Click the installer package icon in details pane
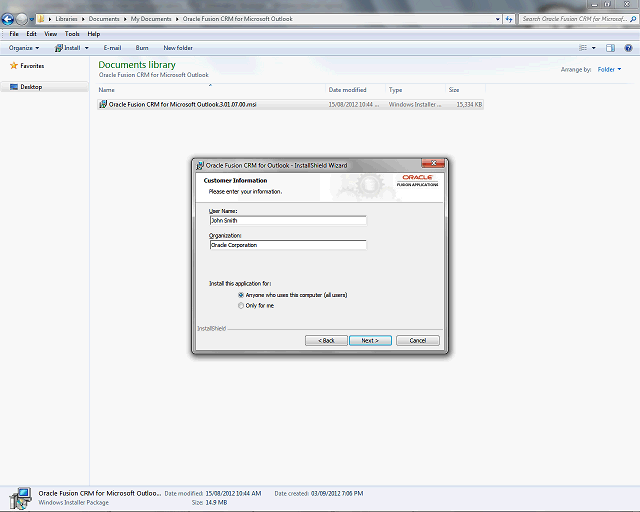The height and width of the screenshot is (512, 640). tap(21, 498)
